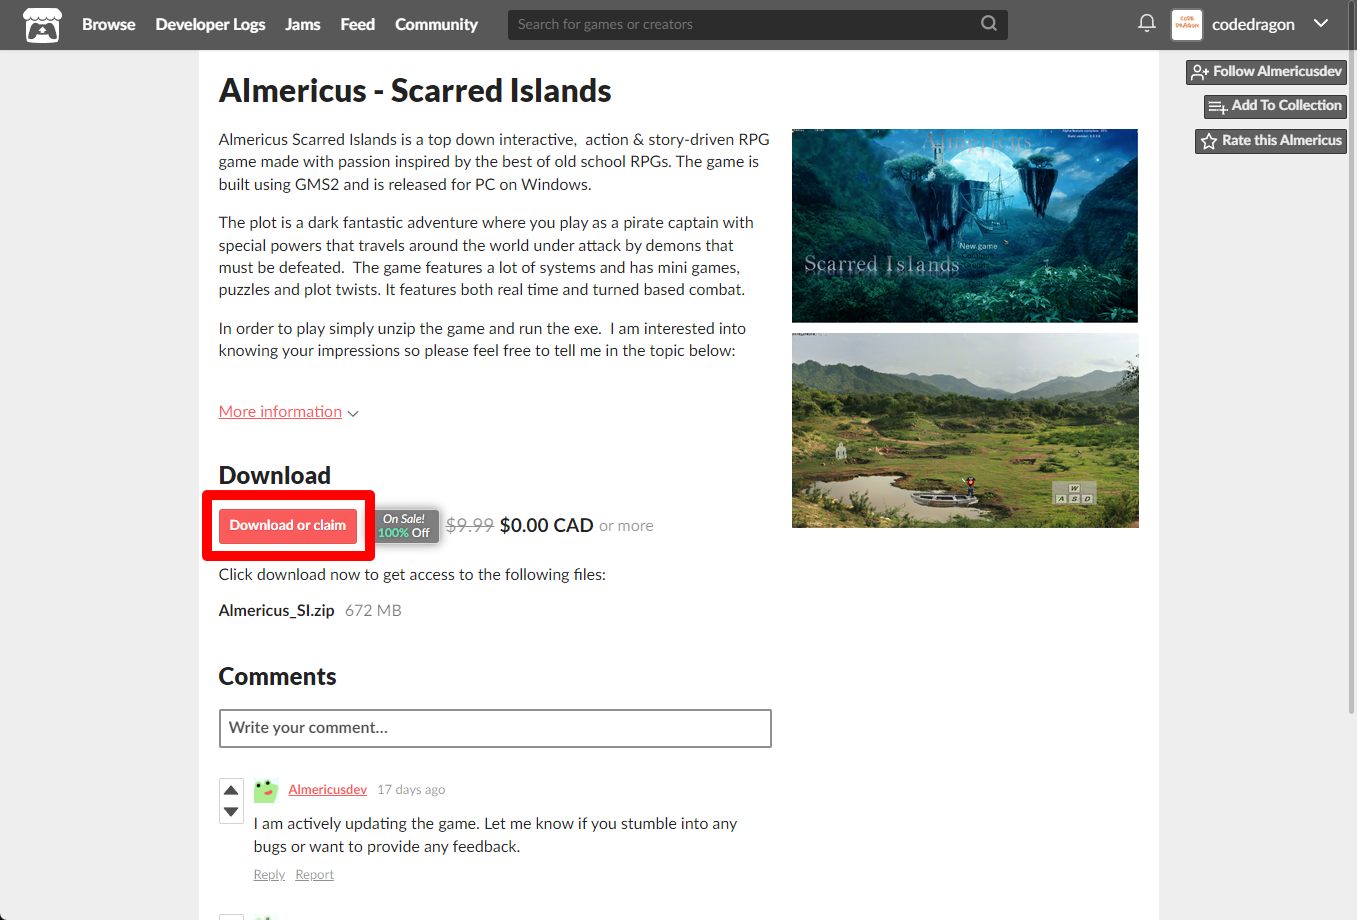
Task: Open the Scarred Islands title screenshot
Action: (x=965, y=226)
